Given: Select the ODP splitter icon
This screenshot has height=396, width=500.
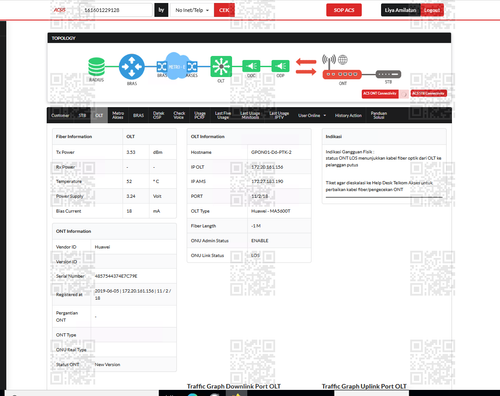Looking at the screenshot, I should pos(281,66).
